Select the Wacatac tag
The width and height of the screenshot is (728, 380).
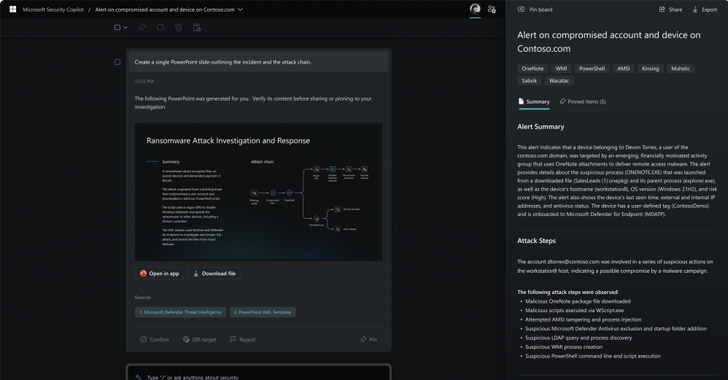tap(559, 80)
